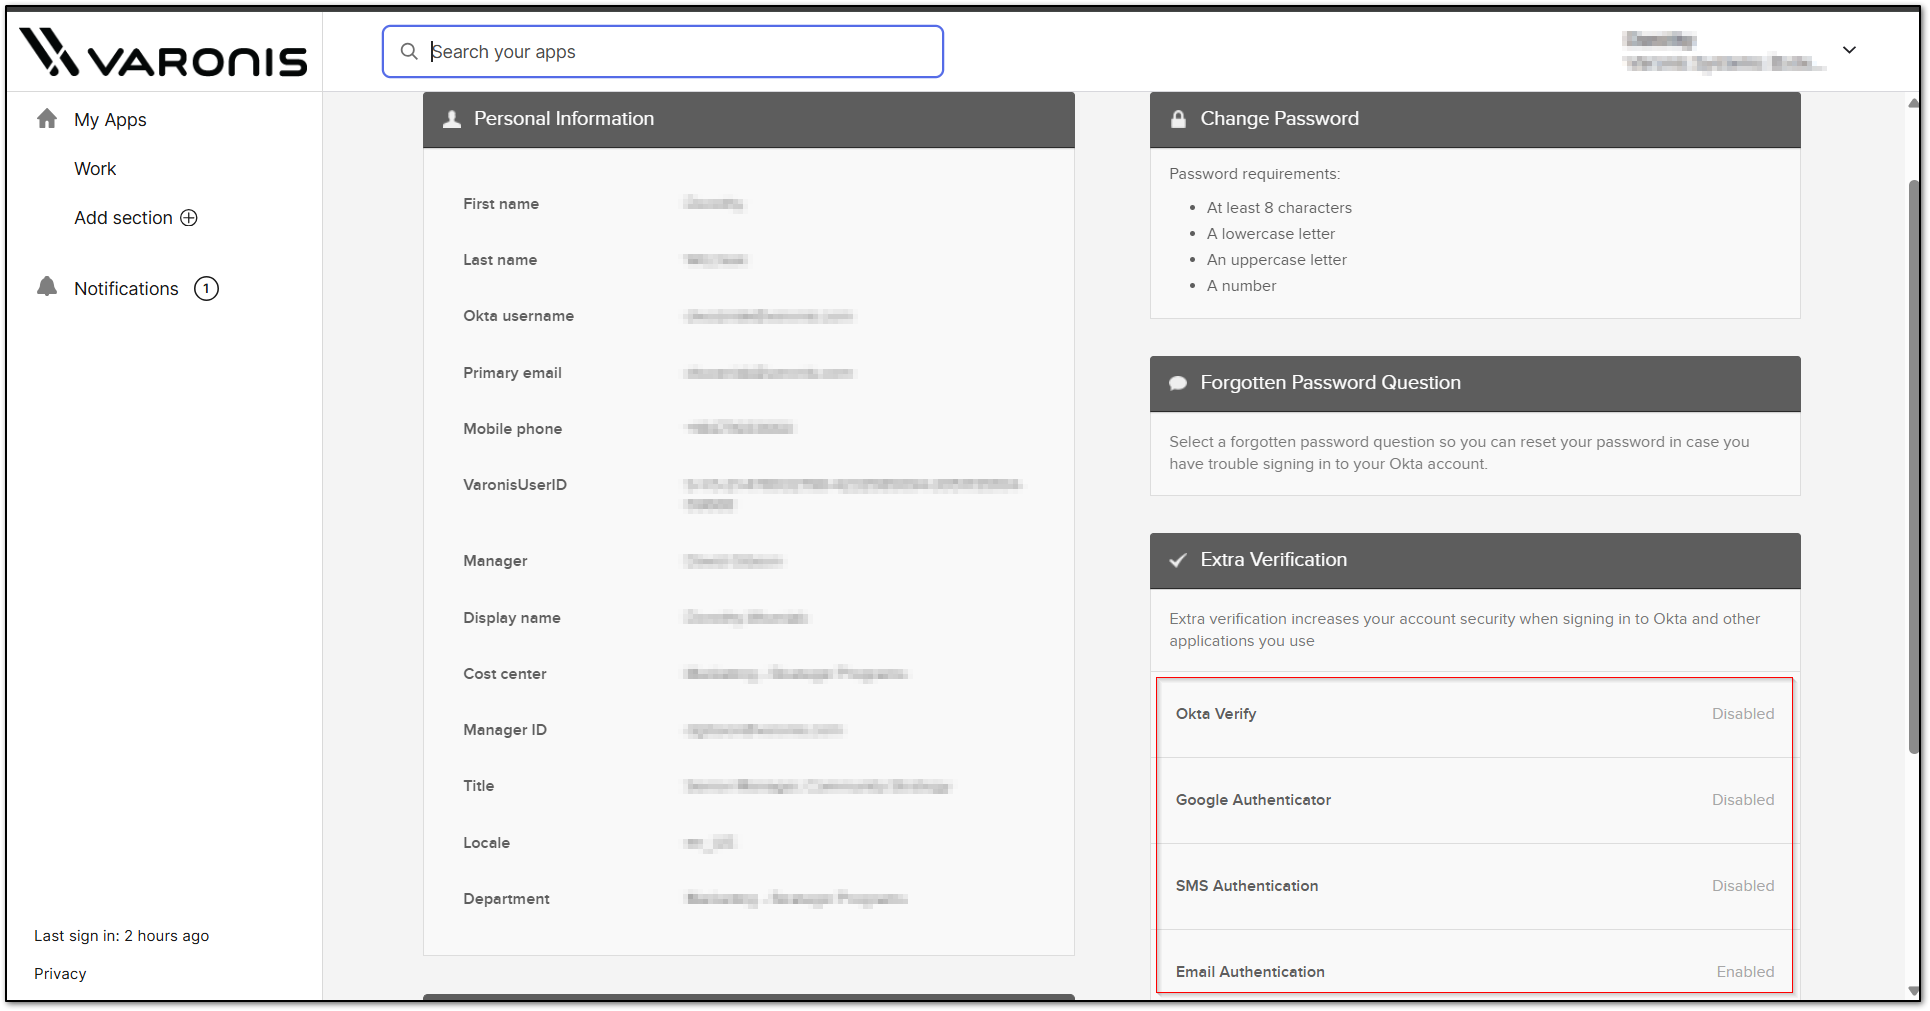Click the Change Password lock icon
This screenshot has width=1930, height=1011.
(x=1179, y=119)
